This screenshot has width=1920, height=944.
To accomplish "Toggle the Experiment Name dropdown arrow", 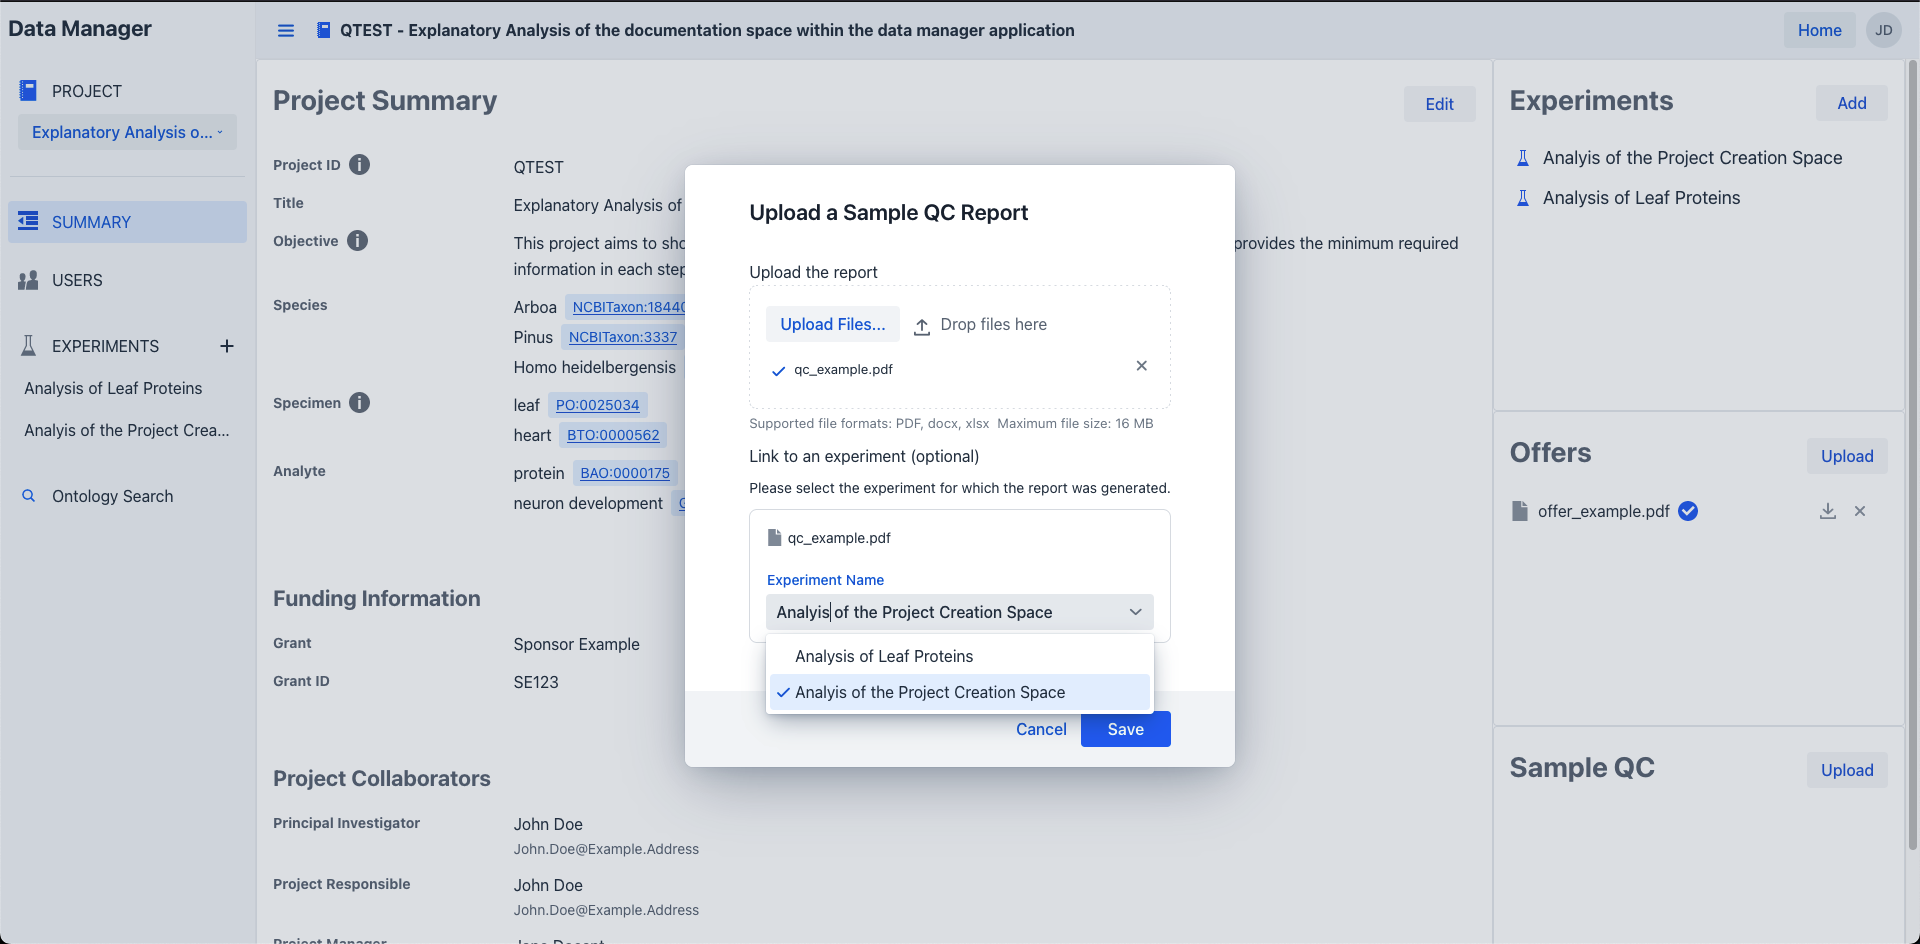I will point(1135,612).
